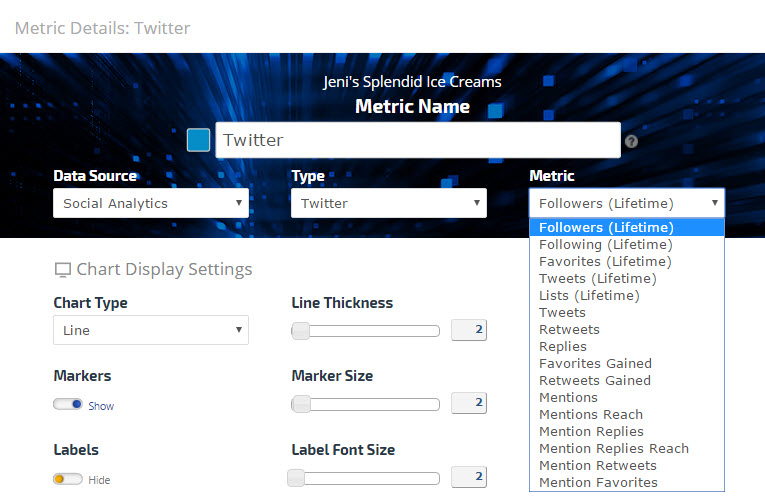Toggle the Markers Show switch
The height and width of the screenshot is (500, 765).
pos(68,405)
